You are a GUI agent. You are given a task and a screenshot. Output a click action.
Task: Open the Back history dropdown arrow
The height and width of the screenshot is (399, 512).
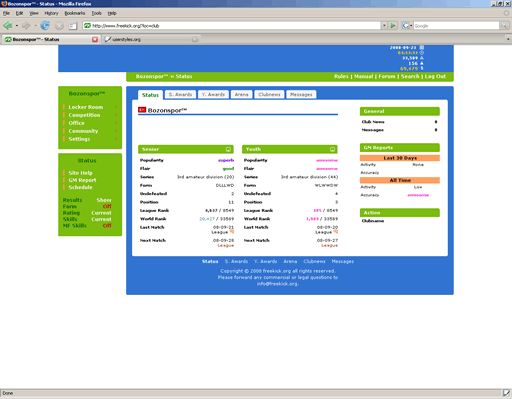17,25
